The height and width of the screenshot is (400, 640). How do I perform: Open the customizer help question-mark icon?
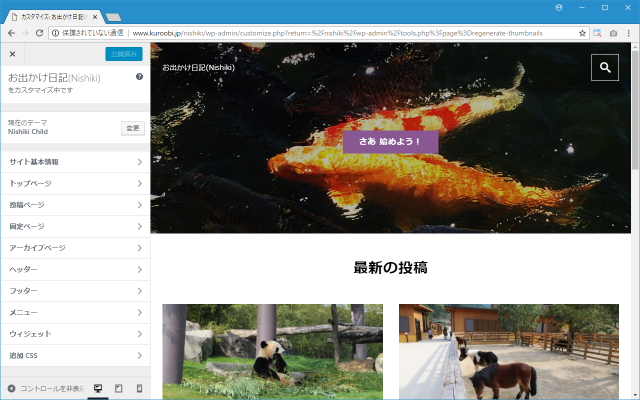click(139, 77)
